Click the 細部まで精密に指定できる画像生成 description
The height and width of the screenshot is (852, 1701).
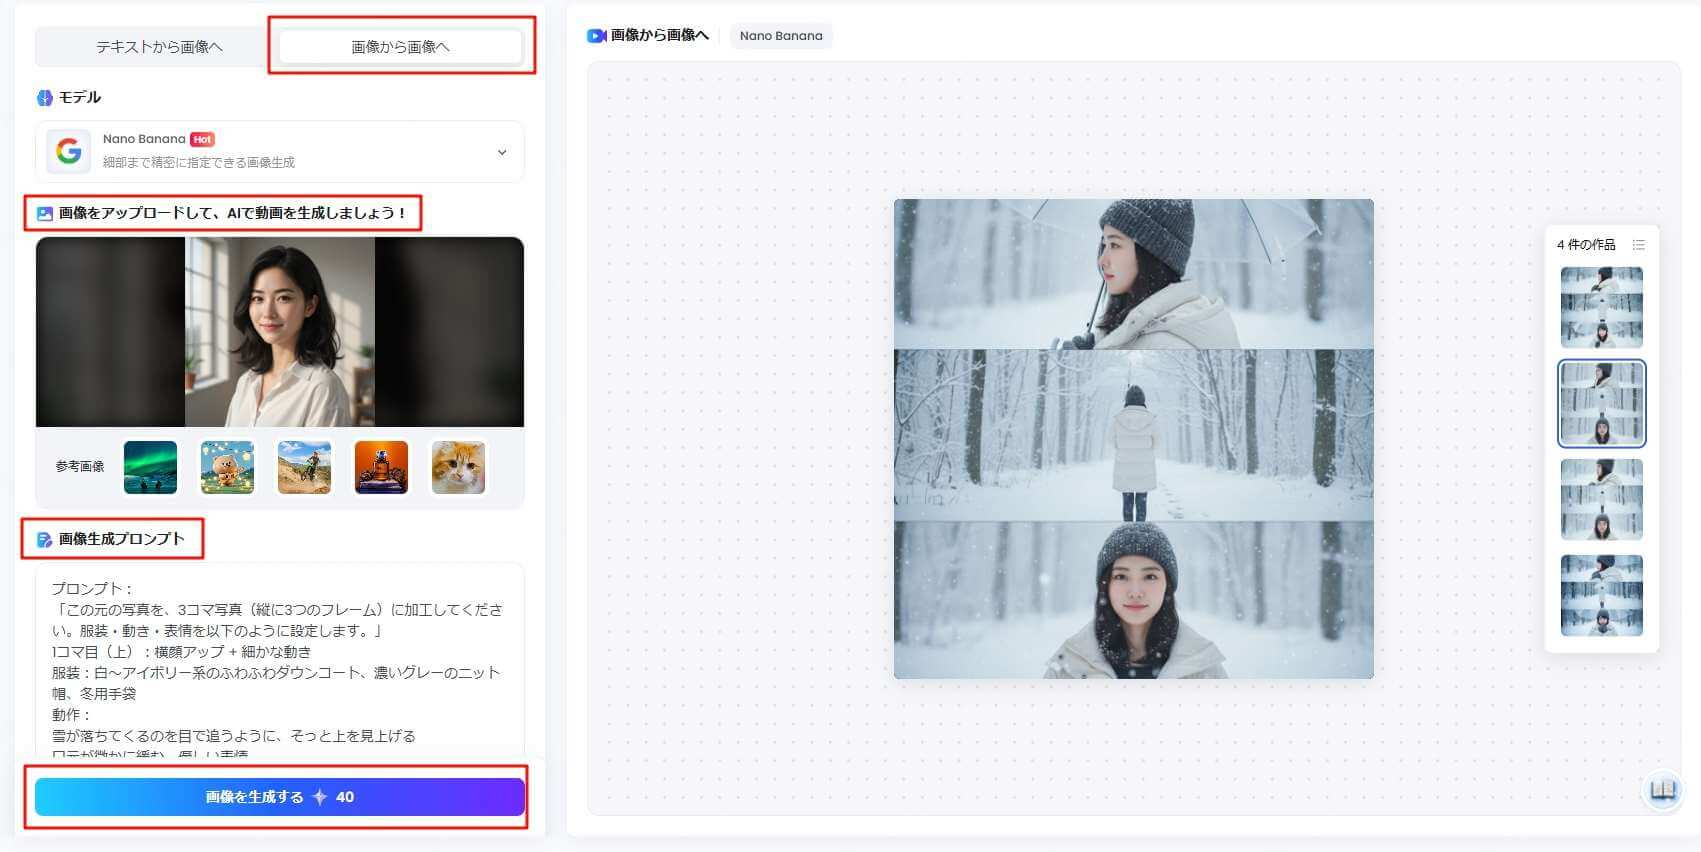tap(199, 162)
